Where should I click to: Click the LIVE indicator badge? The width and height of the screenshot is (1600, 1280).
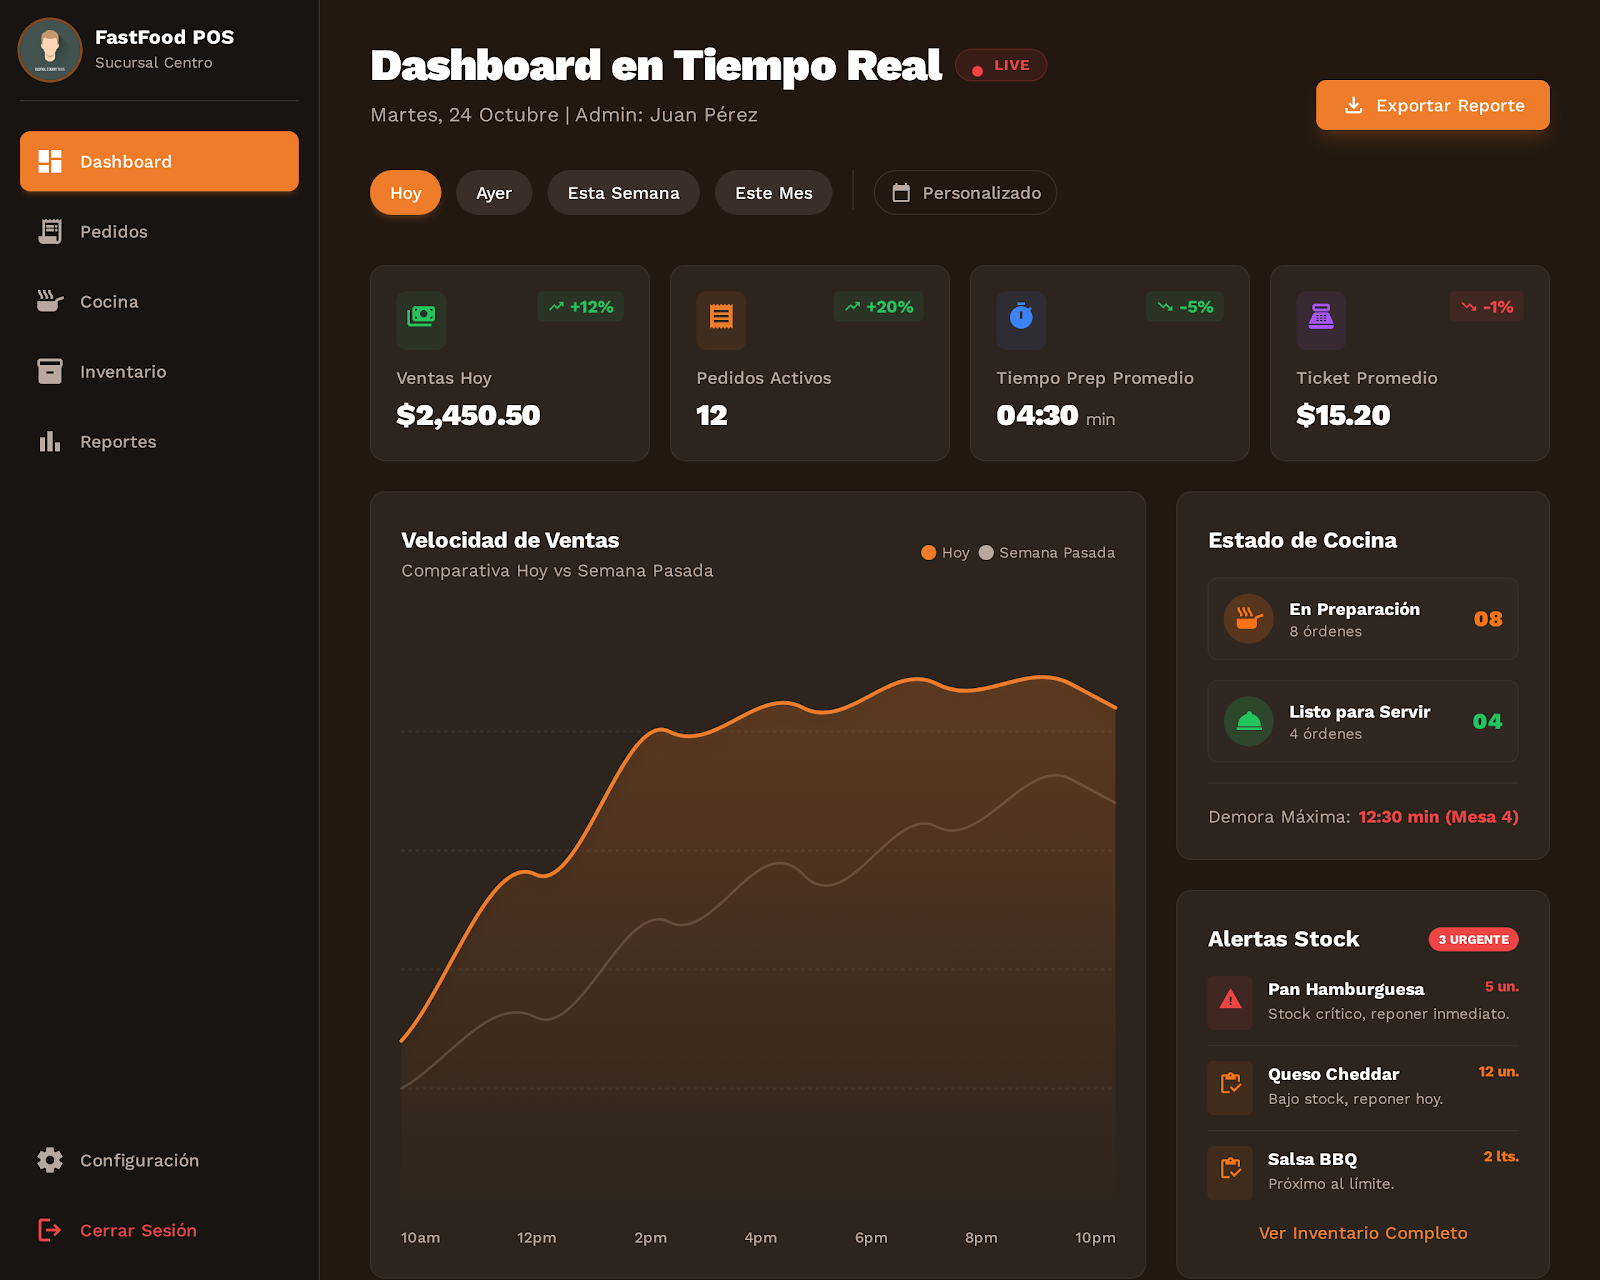tap(1001, 64)
